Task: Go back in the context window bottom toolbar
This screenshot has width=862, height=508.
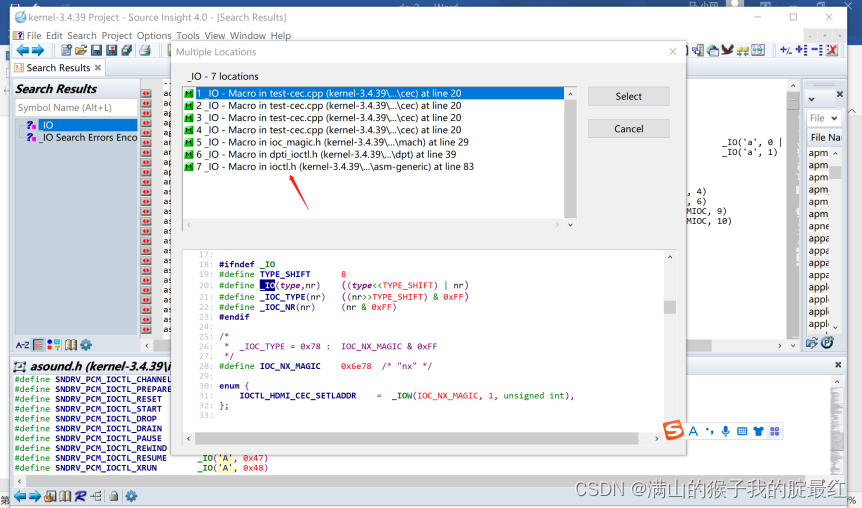Action: tap(20, 496)
